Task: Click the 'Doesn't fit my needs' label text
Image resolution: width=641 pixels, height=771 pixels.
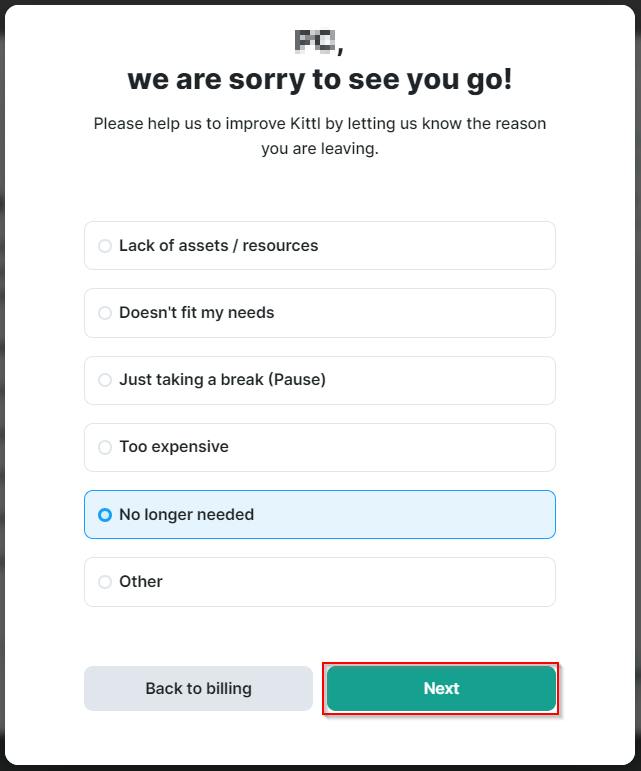Action: click(196, 313)
